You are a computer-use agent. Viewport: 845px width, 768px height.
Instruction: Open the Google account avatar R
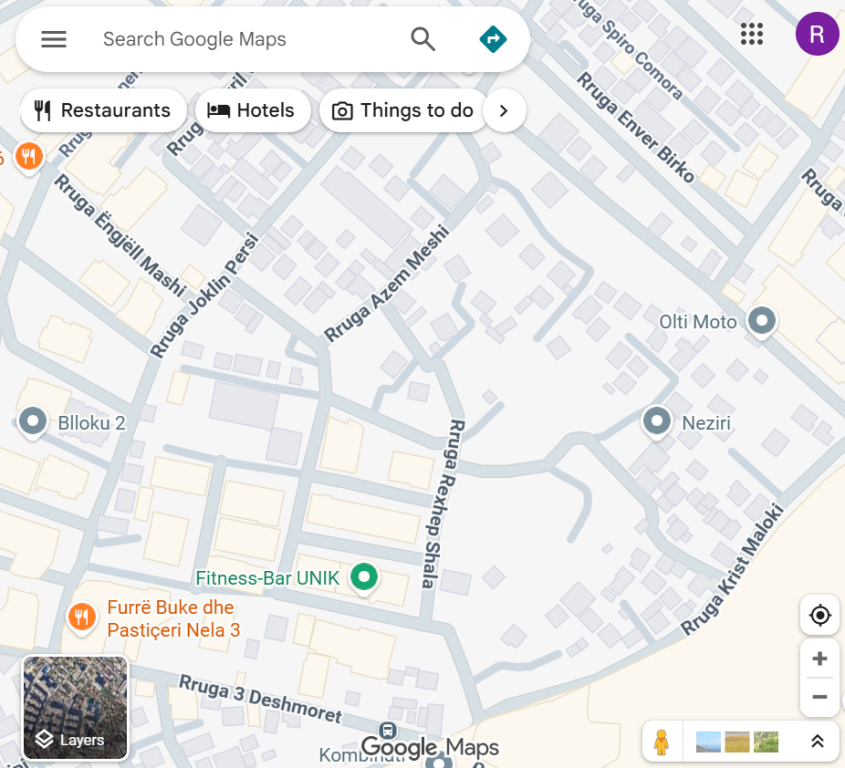(816, 34)
